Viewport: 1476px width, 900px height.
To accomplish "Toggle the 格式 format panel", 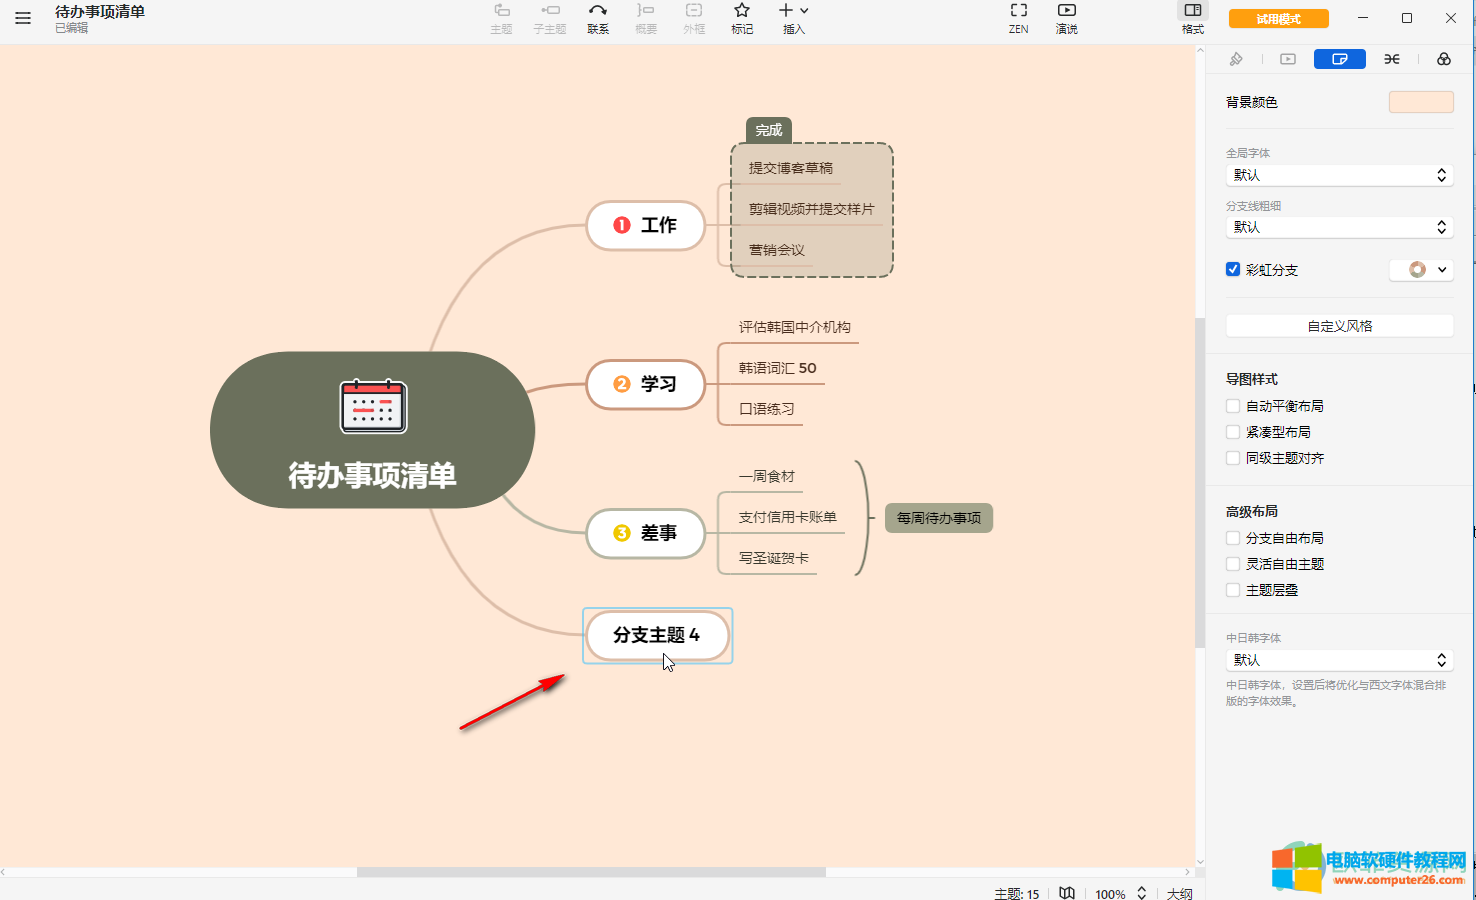I will [1193, 18].
